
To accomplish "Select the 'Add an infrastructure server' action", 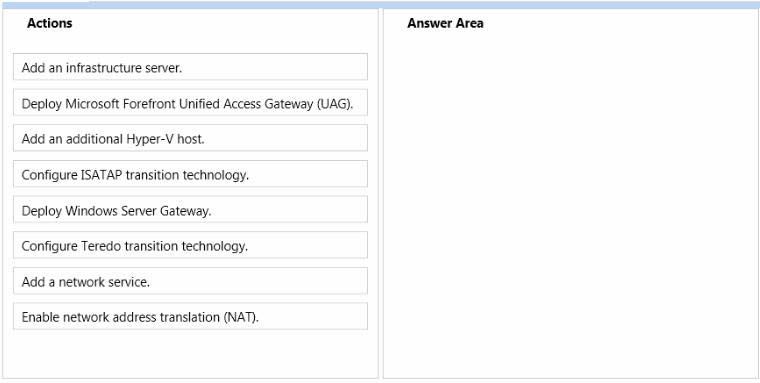I will [x=190, y=67].
